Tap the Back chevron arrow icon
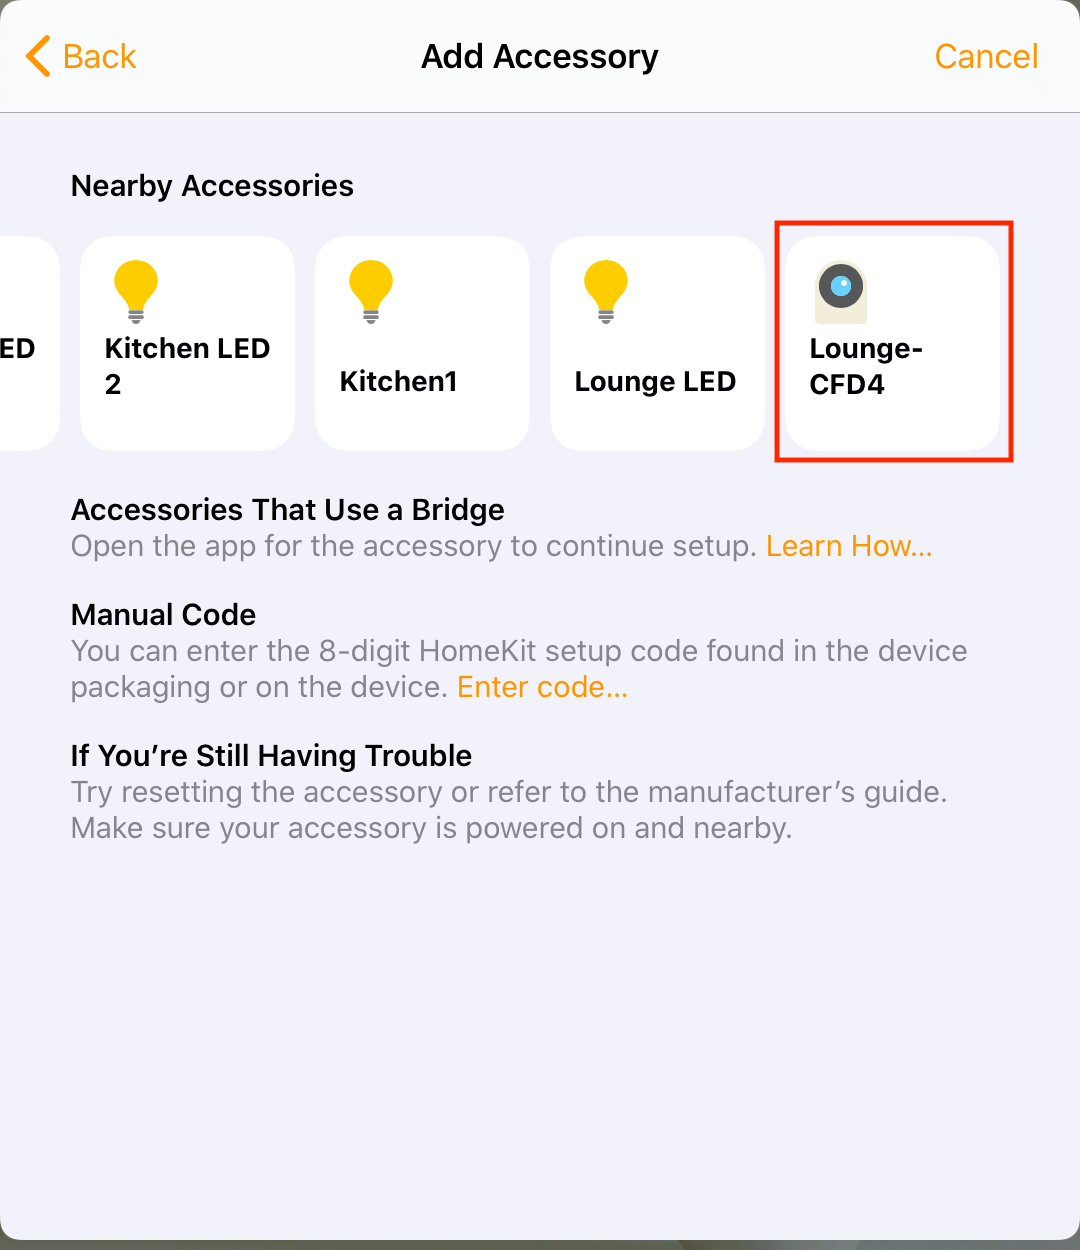Viewport: 1080px width, 1250px height. coord(38,57)
